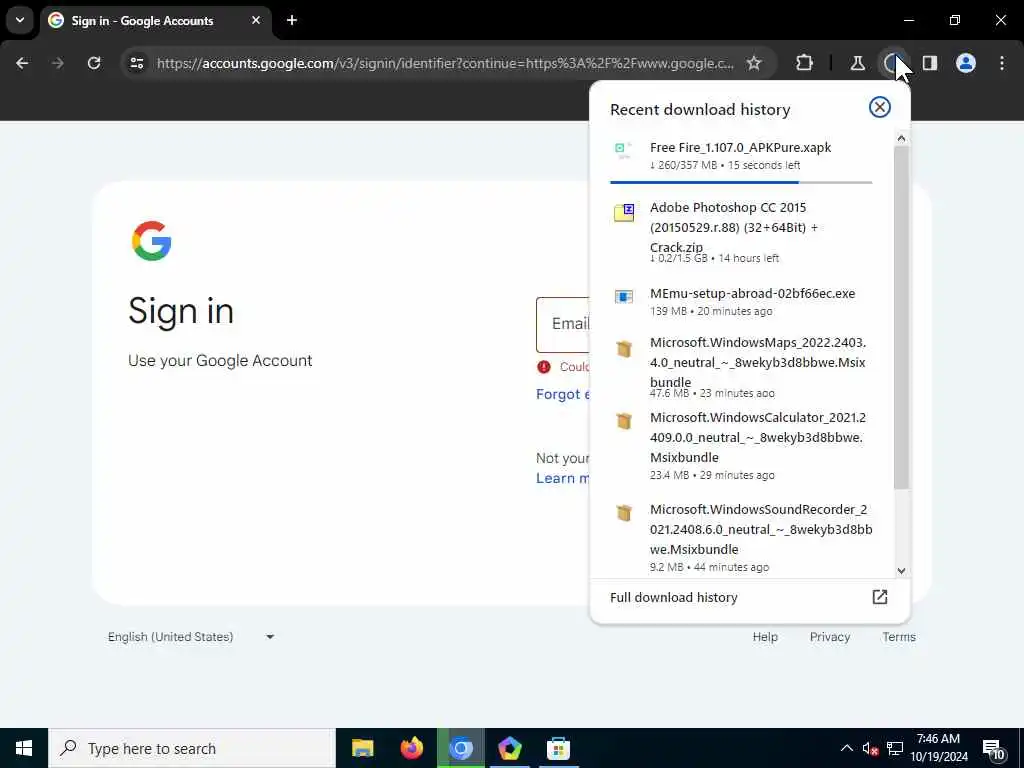The height and width of the screenshot is (768, 1024).
Task: Click the forward navigation arrow
Action: (x=58, y=63)
